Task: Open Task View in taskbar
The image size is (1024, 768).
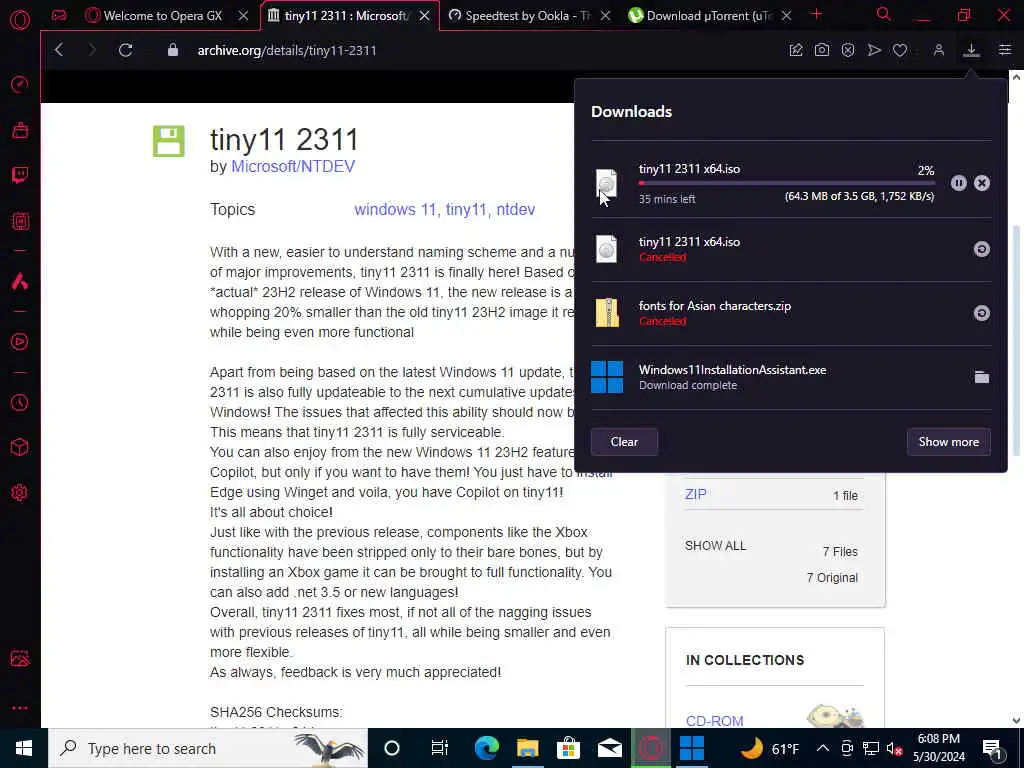Action: (x=440, y=748)
